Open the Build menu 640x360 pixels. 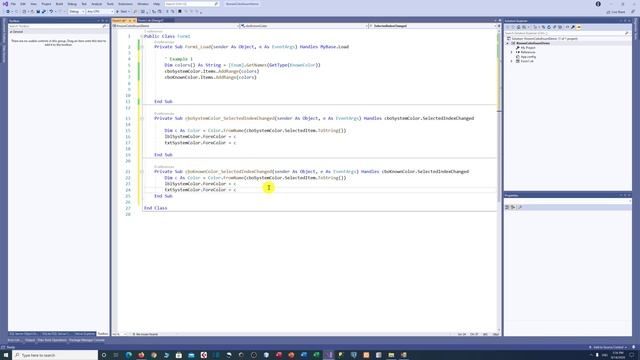coord(59,4)
